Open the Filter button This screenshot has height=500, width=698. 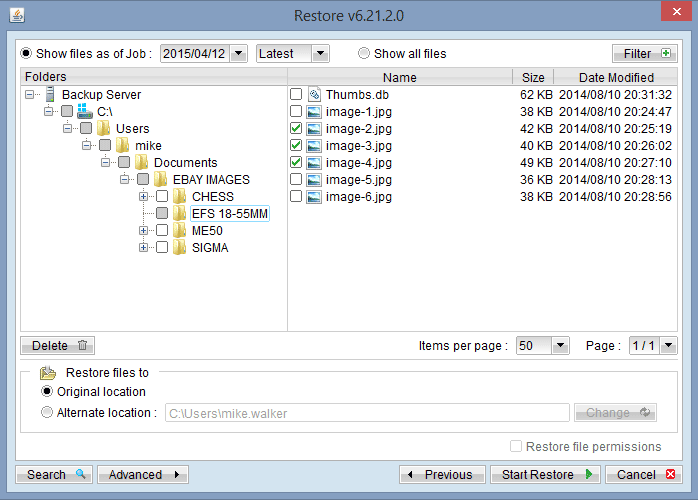tap(644, 53)
